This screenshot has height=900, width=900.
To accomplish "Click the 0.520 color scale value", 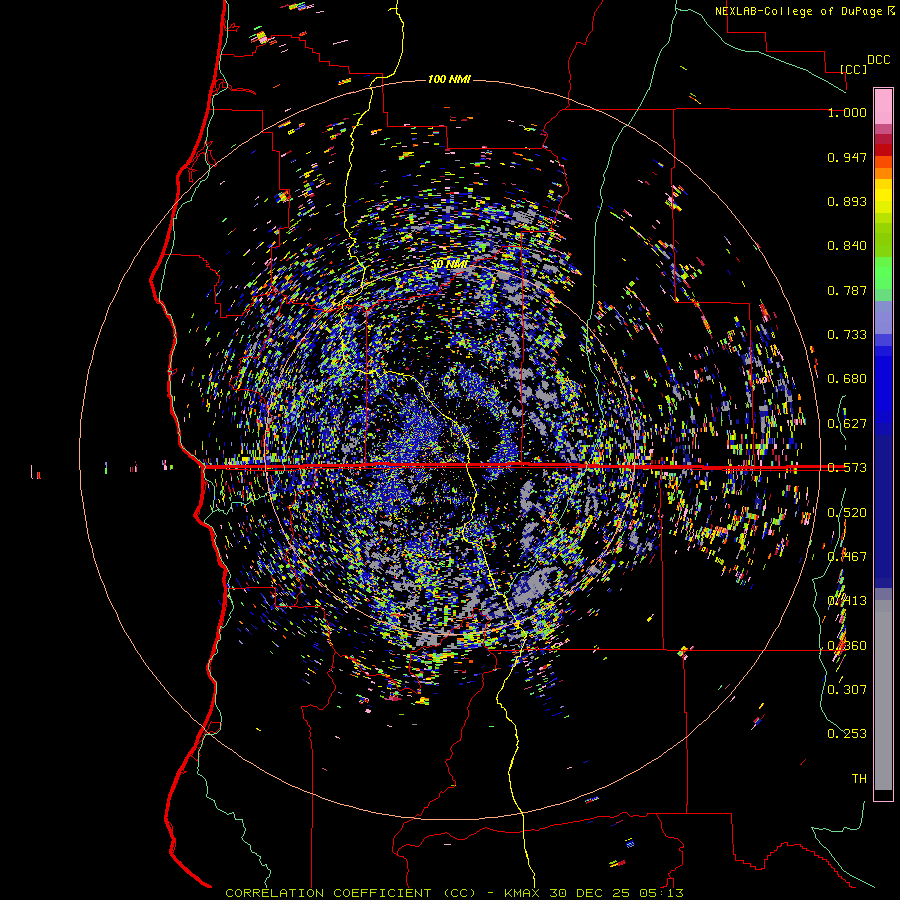I will [847, 513].
